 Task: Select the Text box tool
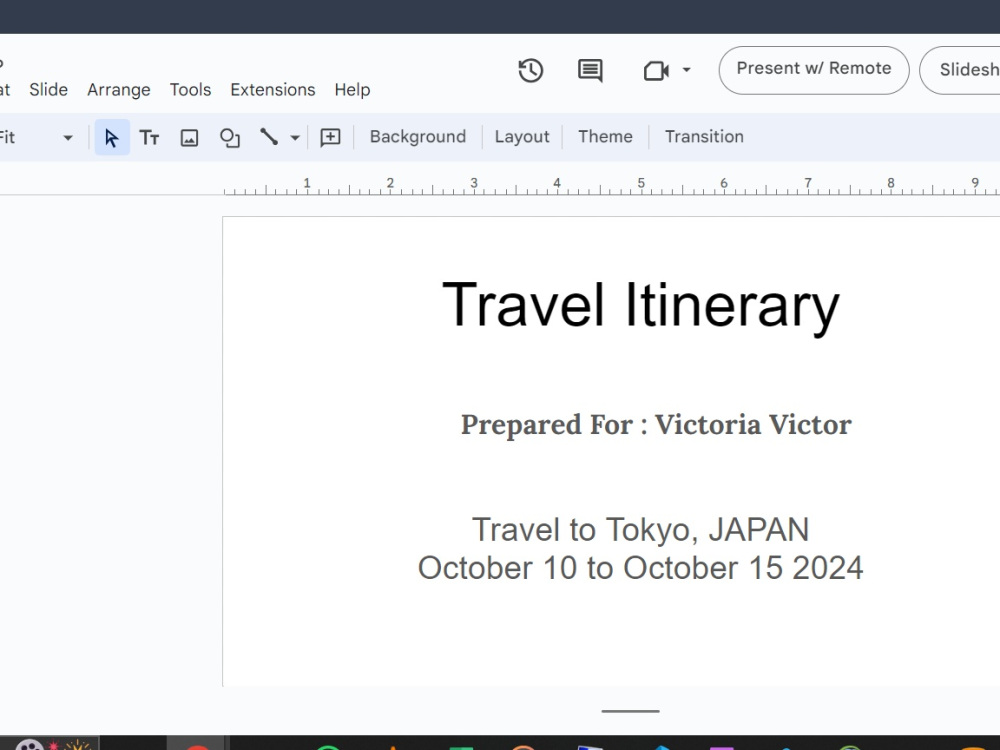(x=149, y=137)
